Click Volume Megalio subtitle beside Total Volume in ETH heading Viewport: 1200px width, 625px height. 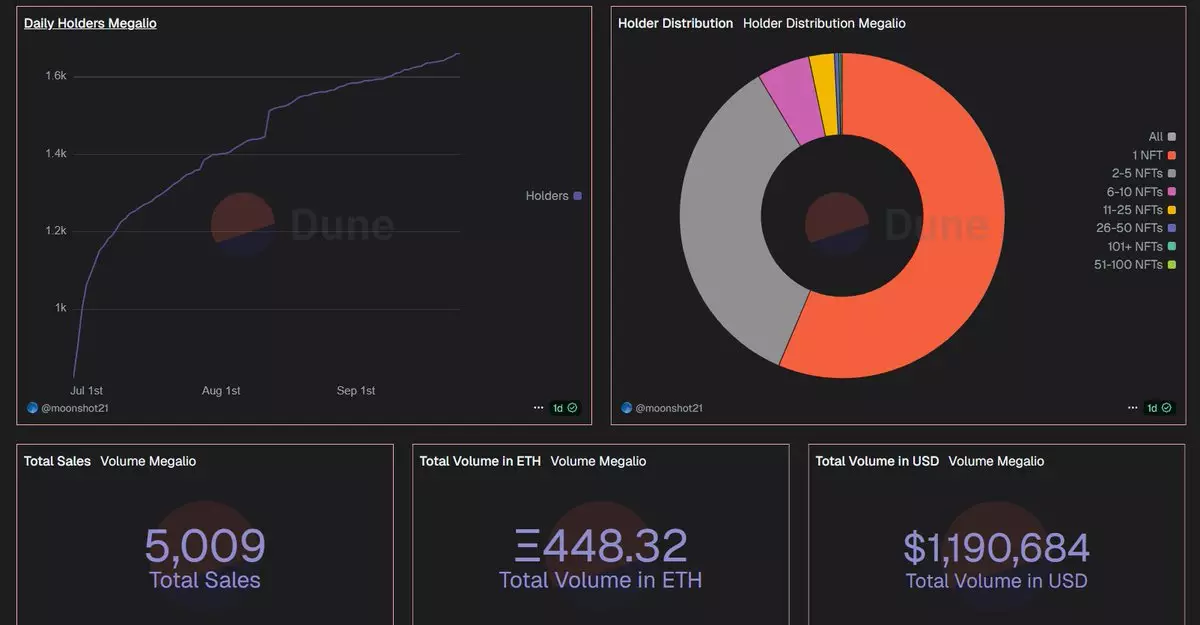[598, 461]
